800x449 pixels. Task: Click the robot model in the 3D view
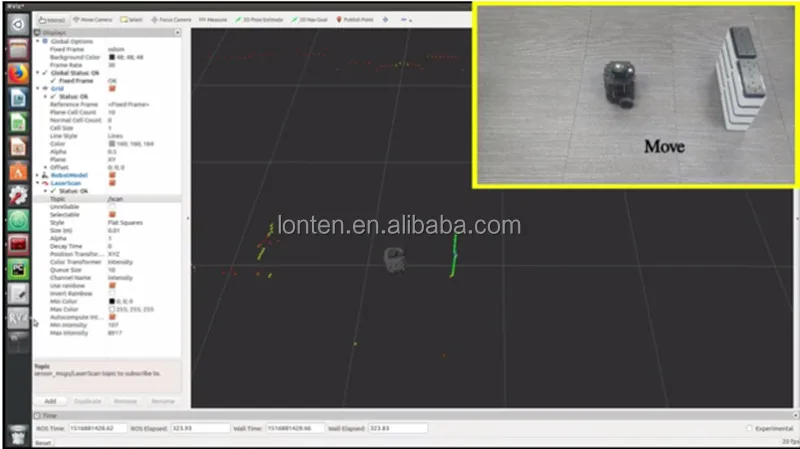(394, 259)
